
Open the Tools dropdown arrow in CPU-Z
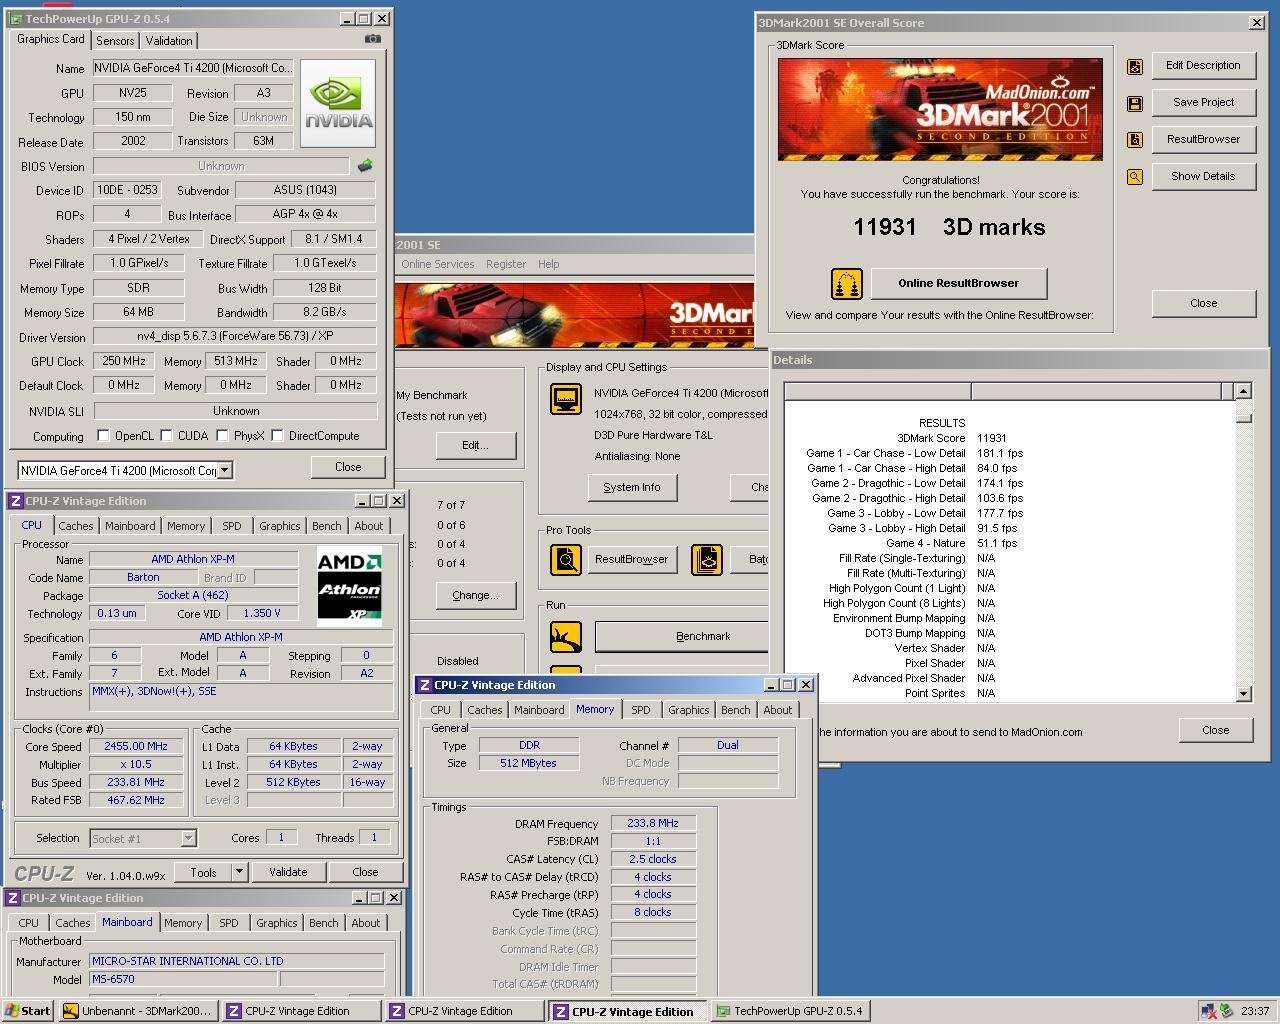pos(239,872)
